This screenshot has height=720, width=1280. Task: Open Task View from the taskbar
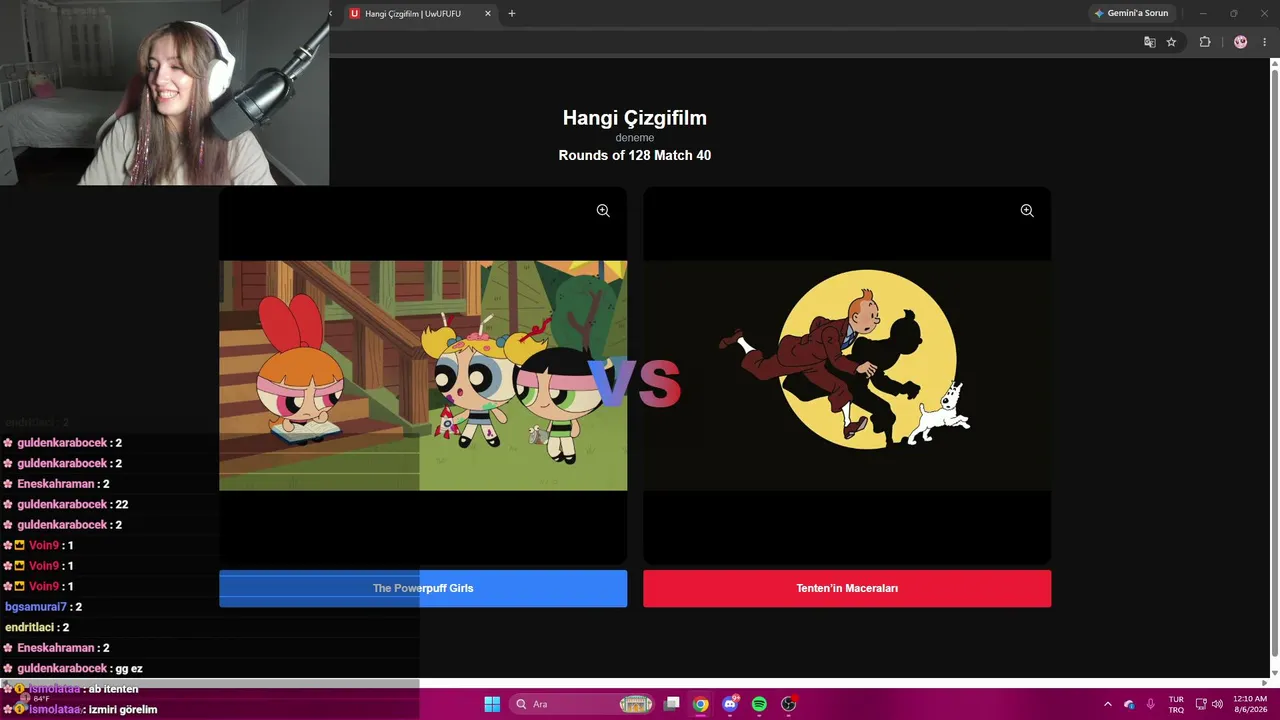[x=672, y=704]
